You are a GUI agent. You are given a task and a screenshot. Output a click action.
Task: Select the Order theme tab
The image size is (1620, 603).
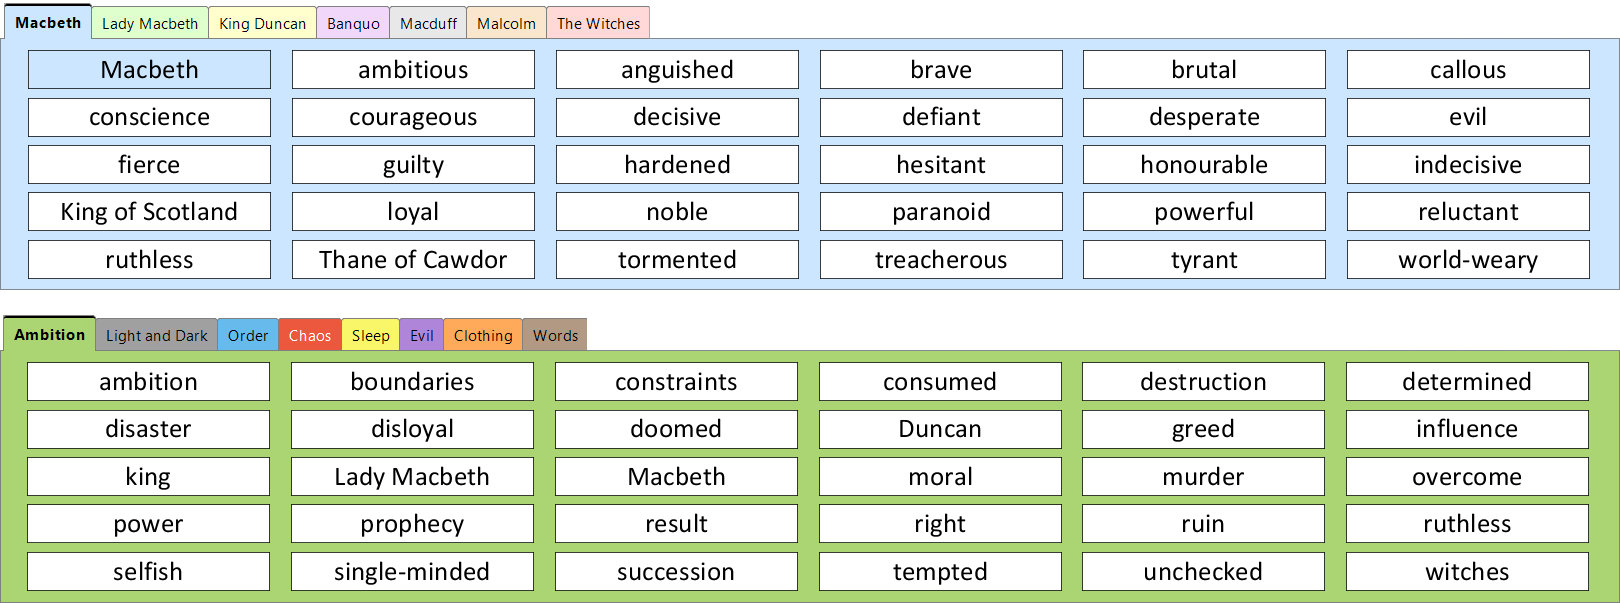point(247,336)
